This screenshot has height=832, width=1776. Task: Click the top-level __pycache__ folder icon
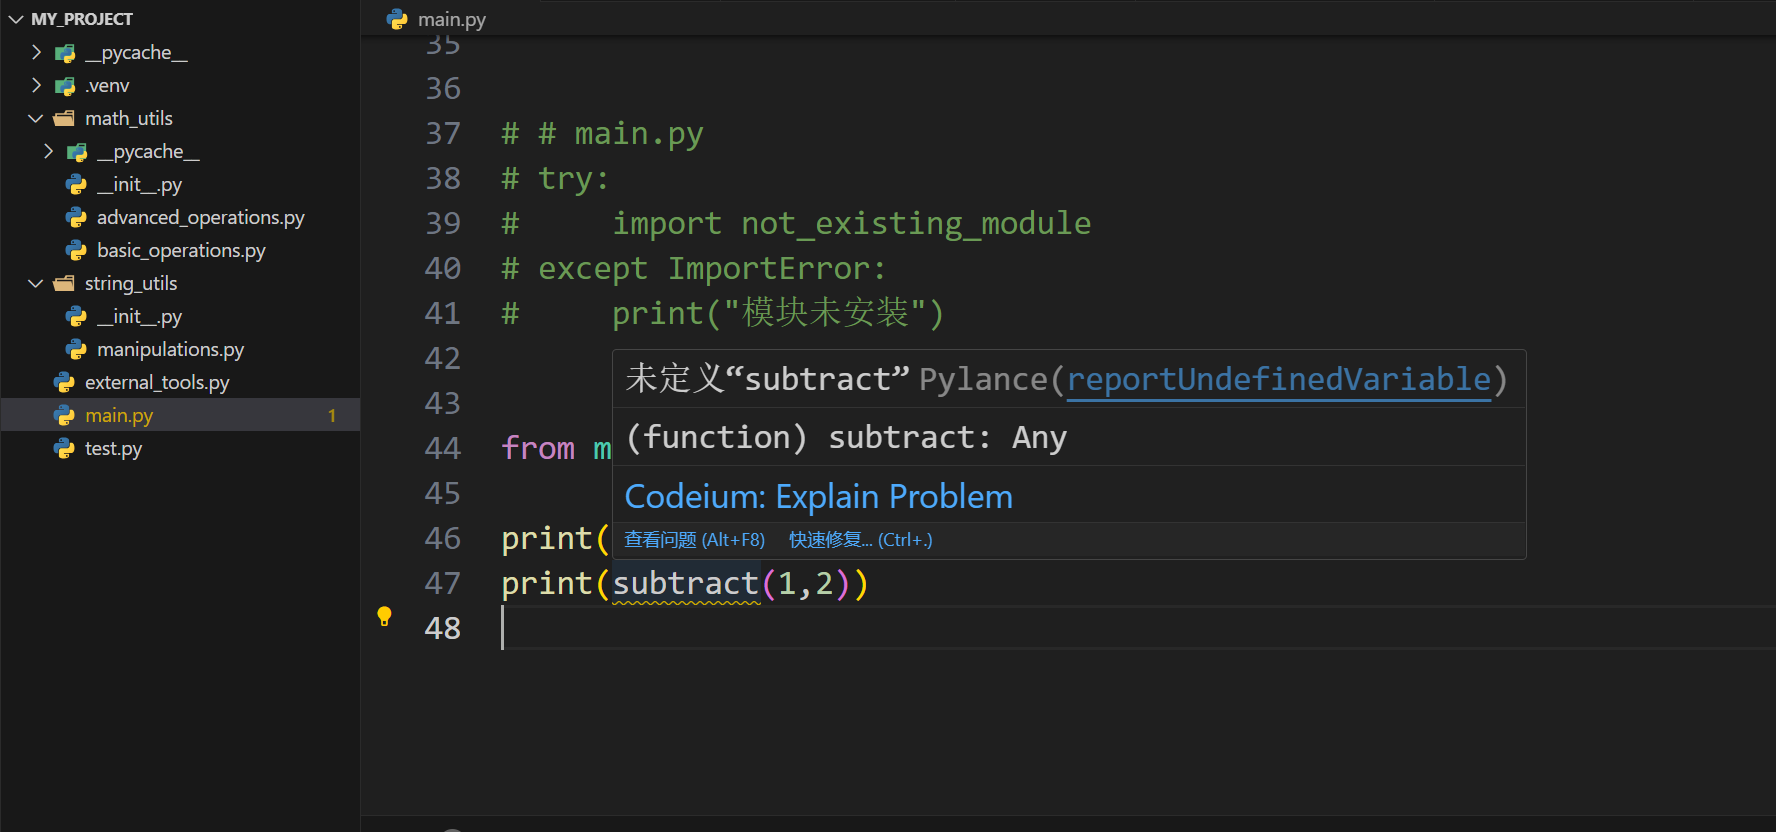tap(65, 53)
